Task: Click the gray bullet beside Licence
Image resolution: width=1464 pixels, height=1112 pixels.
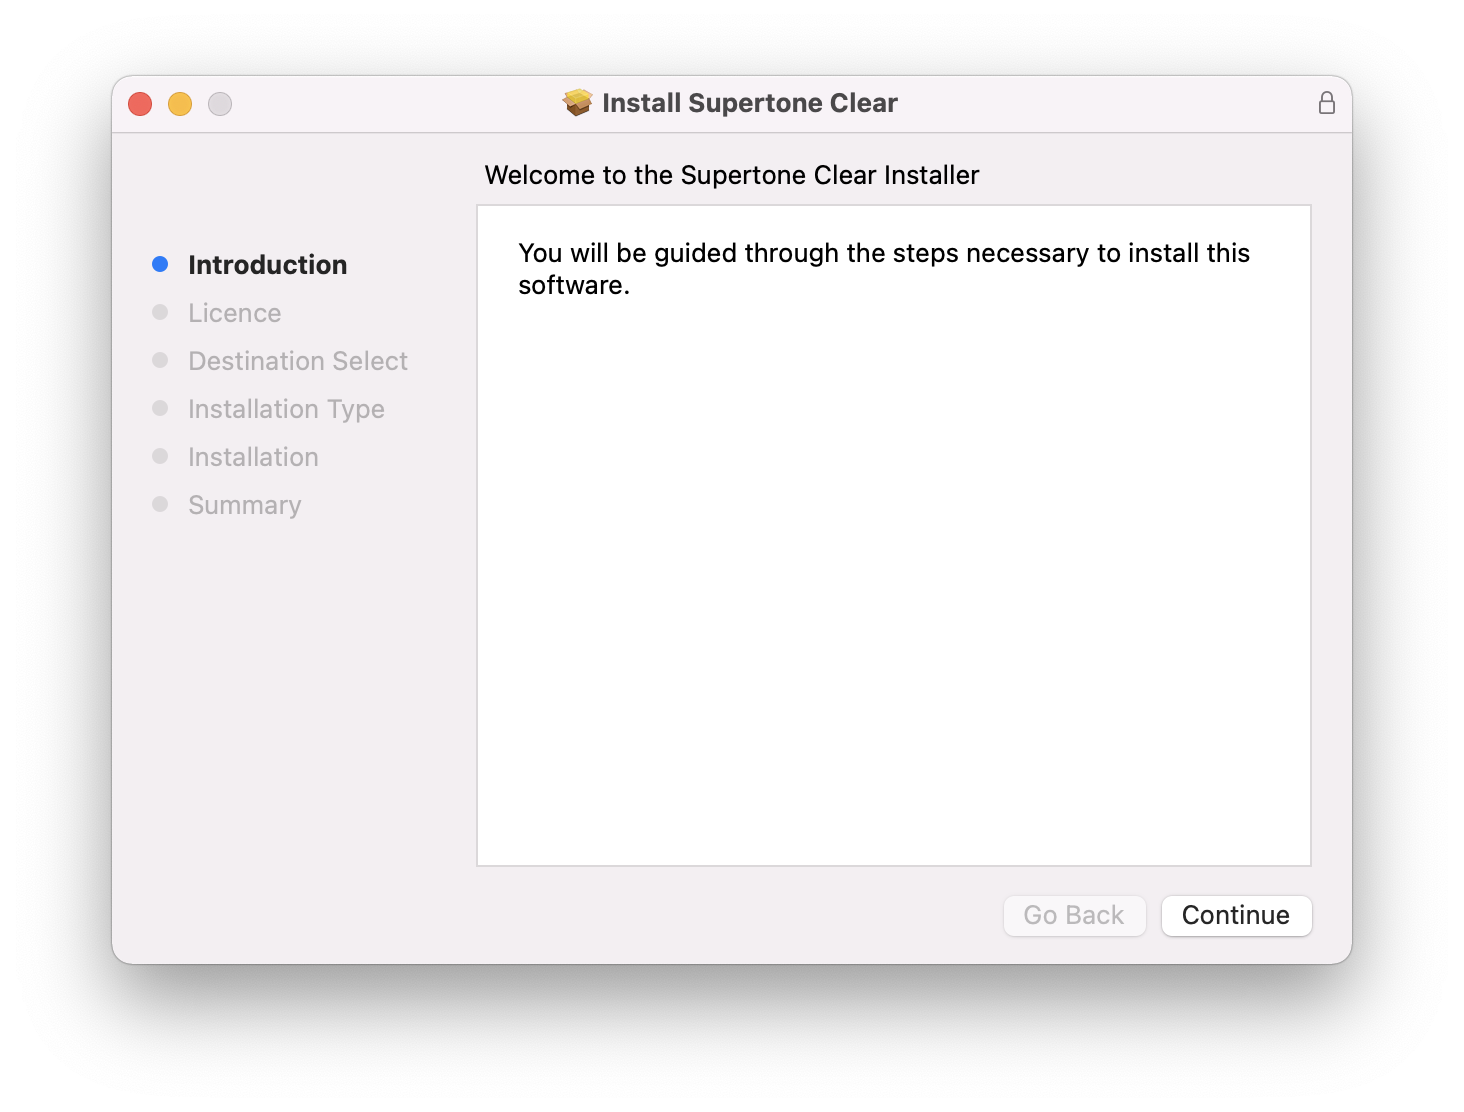Action: (x=160, y=312)
